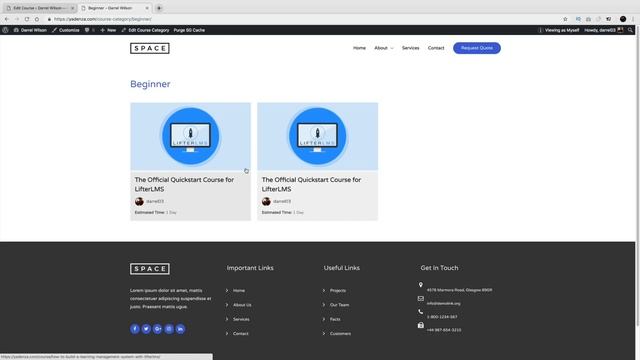Click the first course author avatar

pyautogui.click(x=139, y=201)
